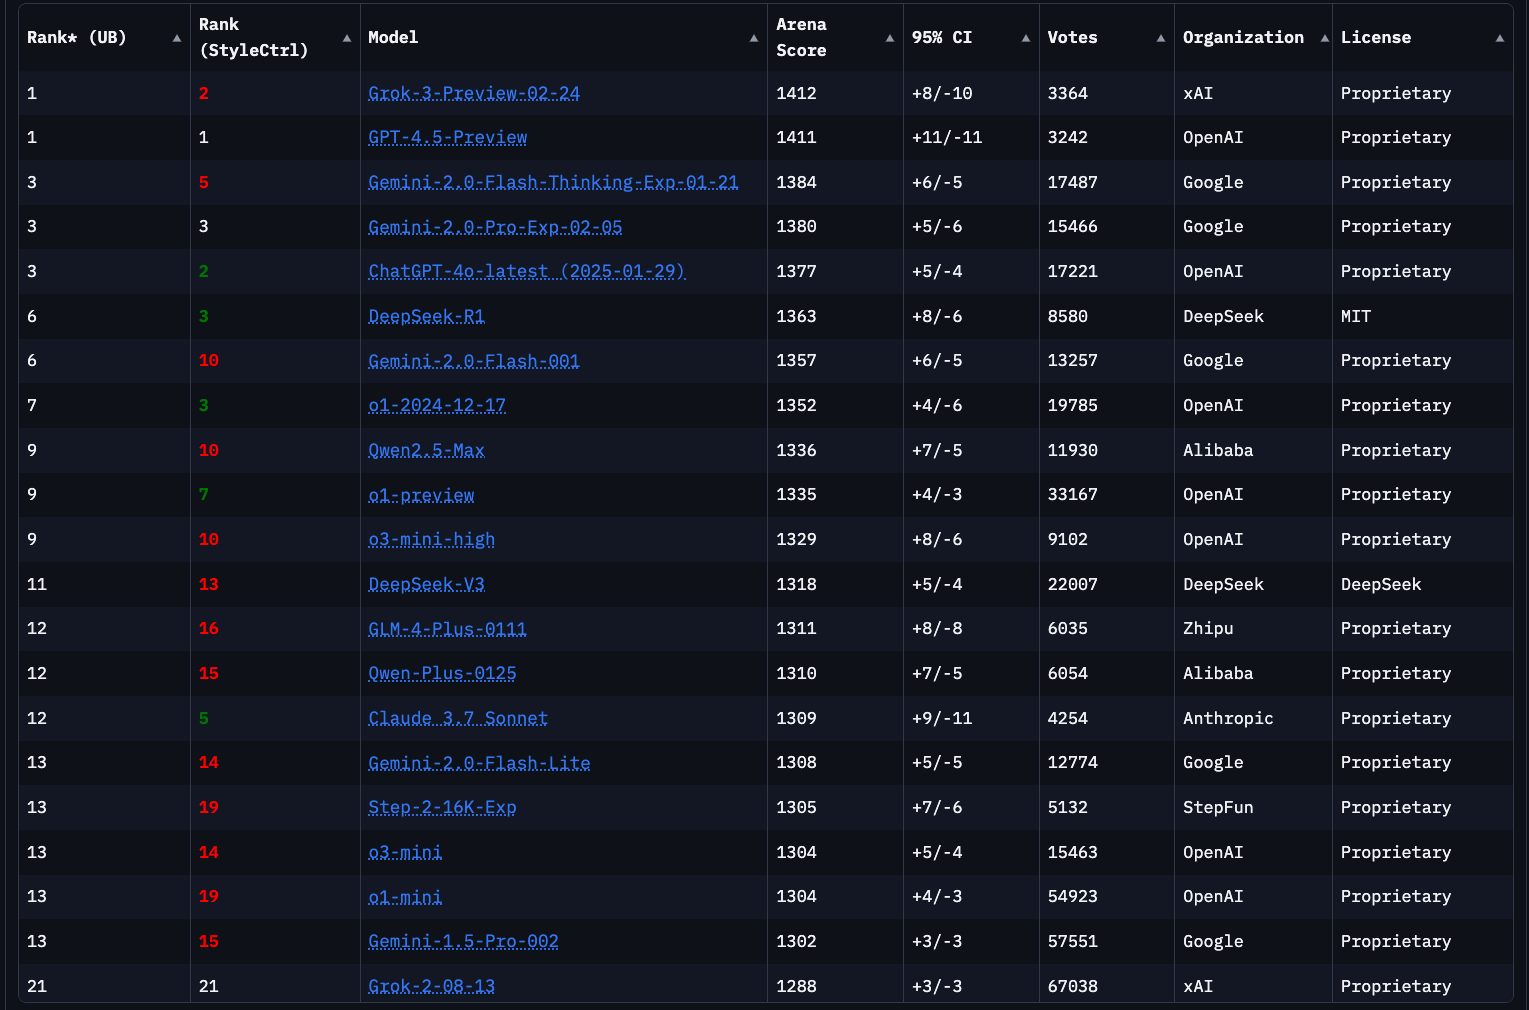Open the o3-mini model link

click(405, 852)
